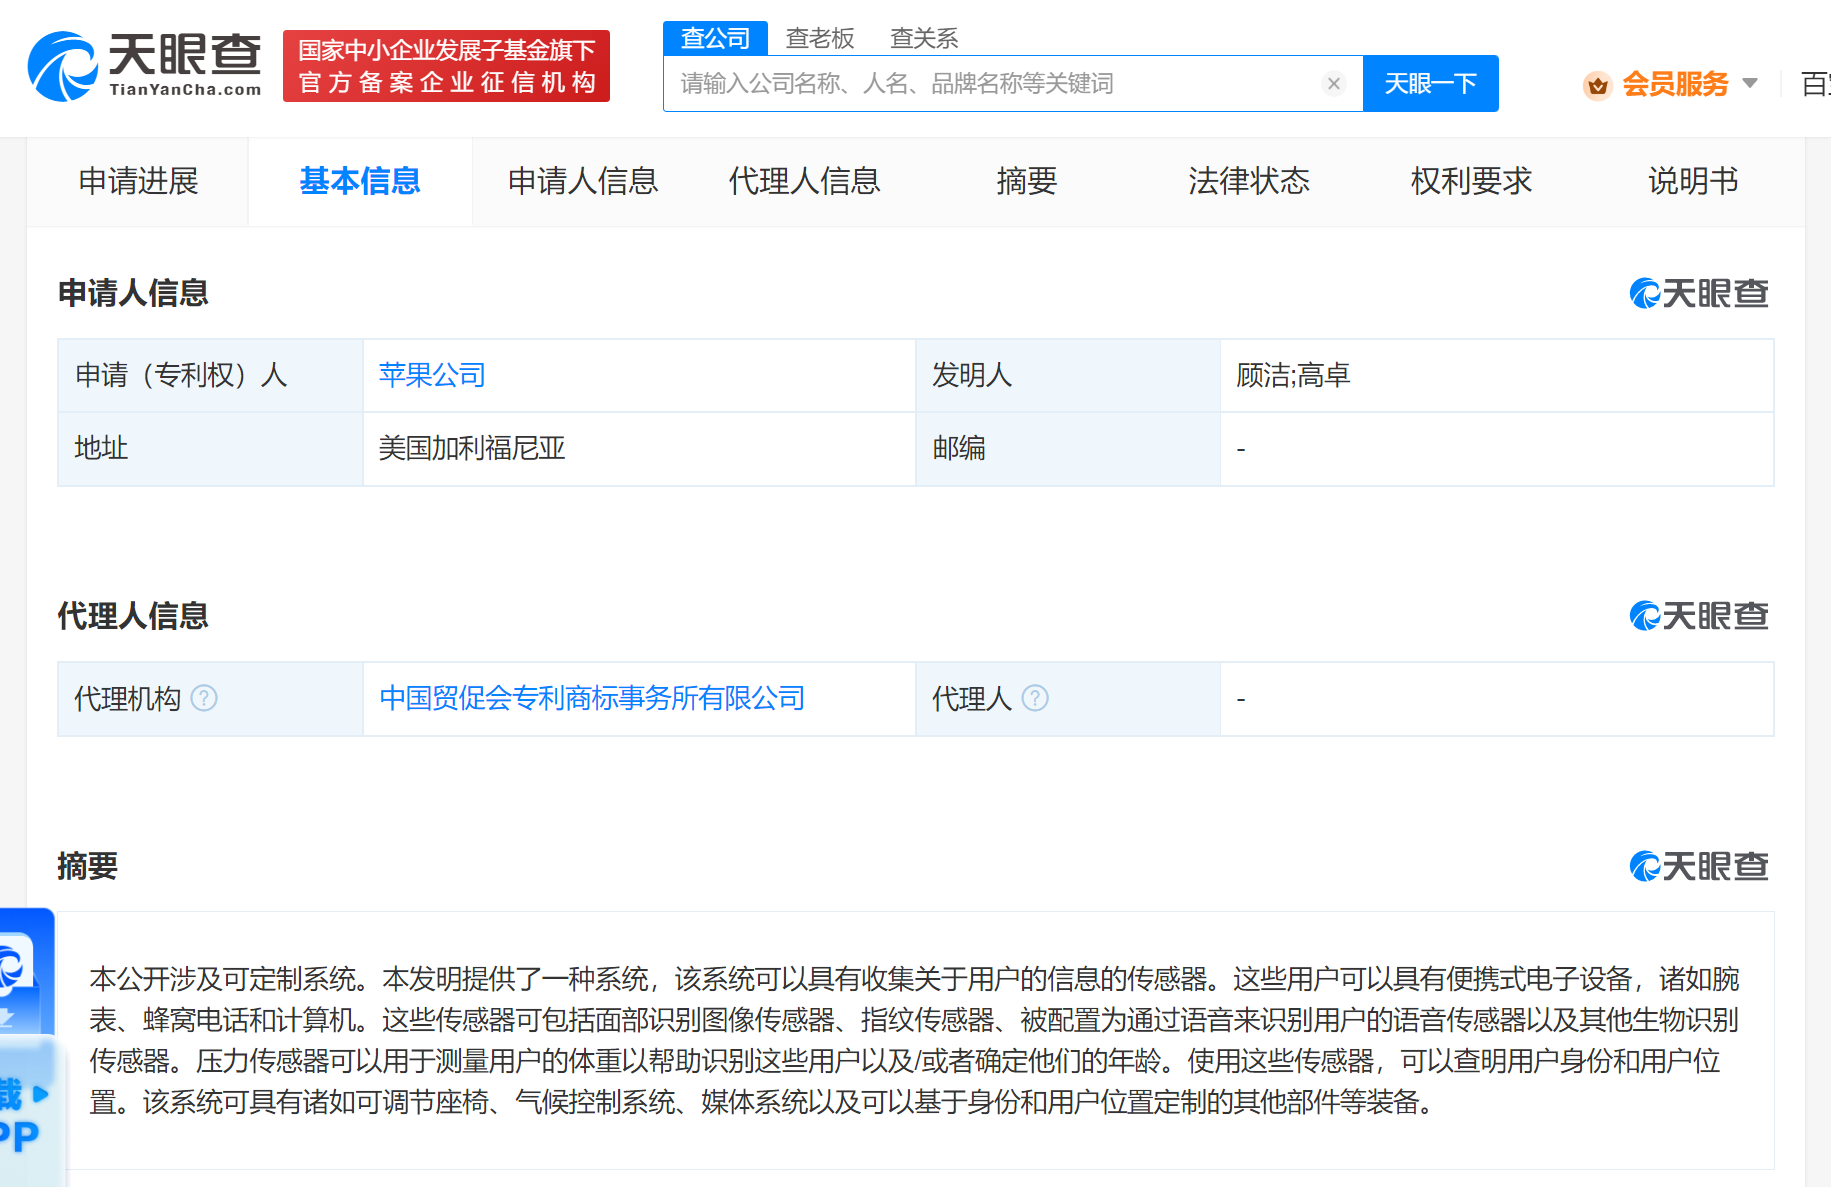The image size is (1831, 1187).
Task: Open the 权利要求 tab
Action: pos(1471,181)
